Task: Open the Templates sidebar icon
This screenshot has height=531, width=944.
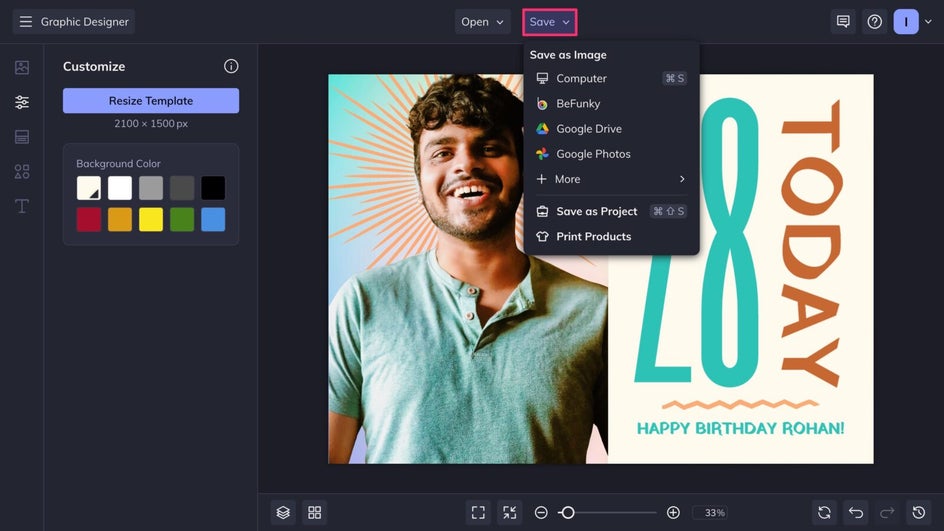Action: pos(22,137)
